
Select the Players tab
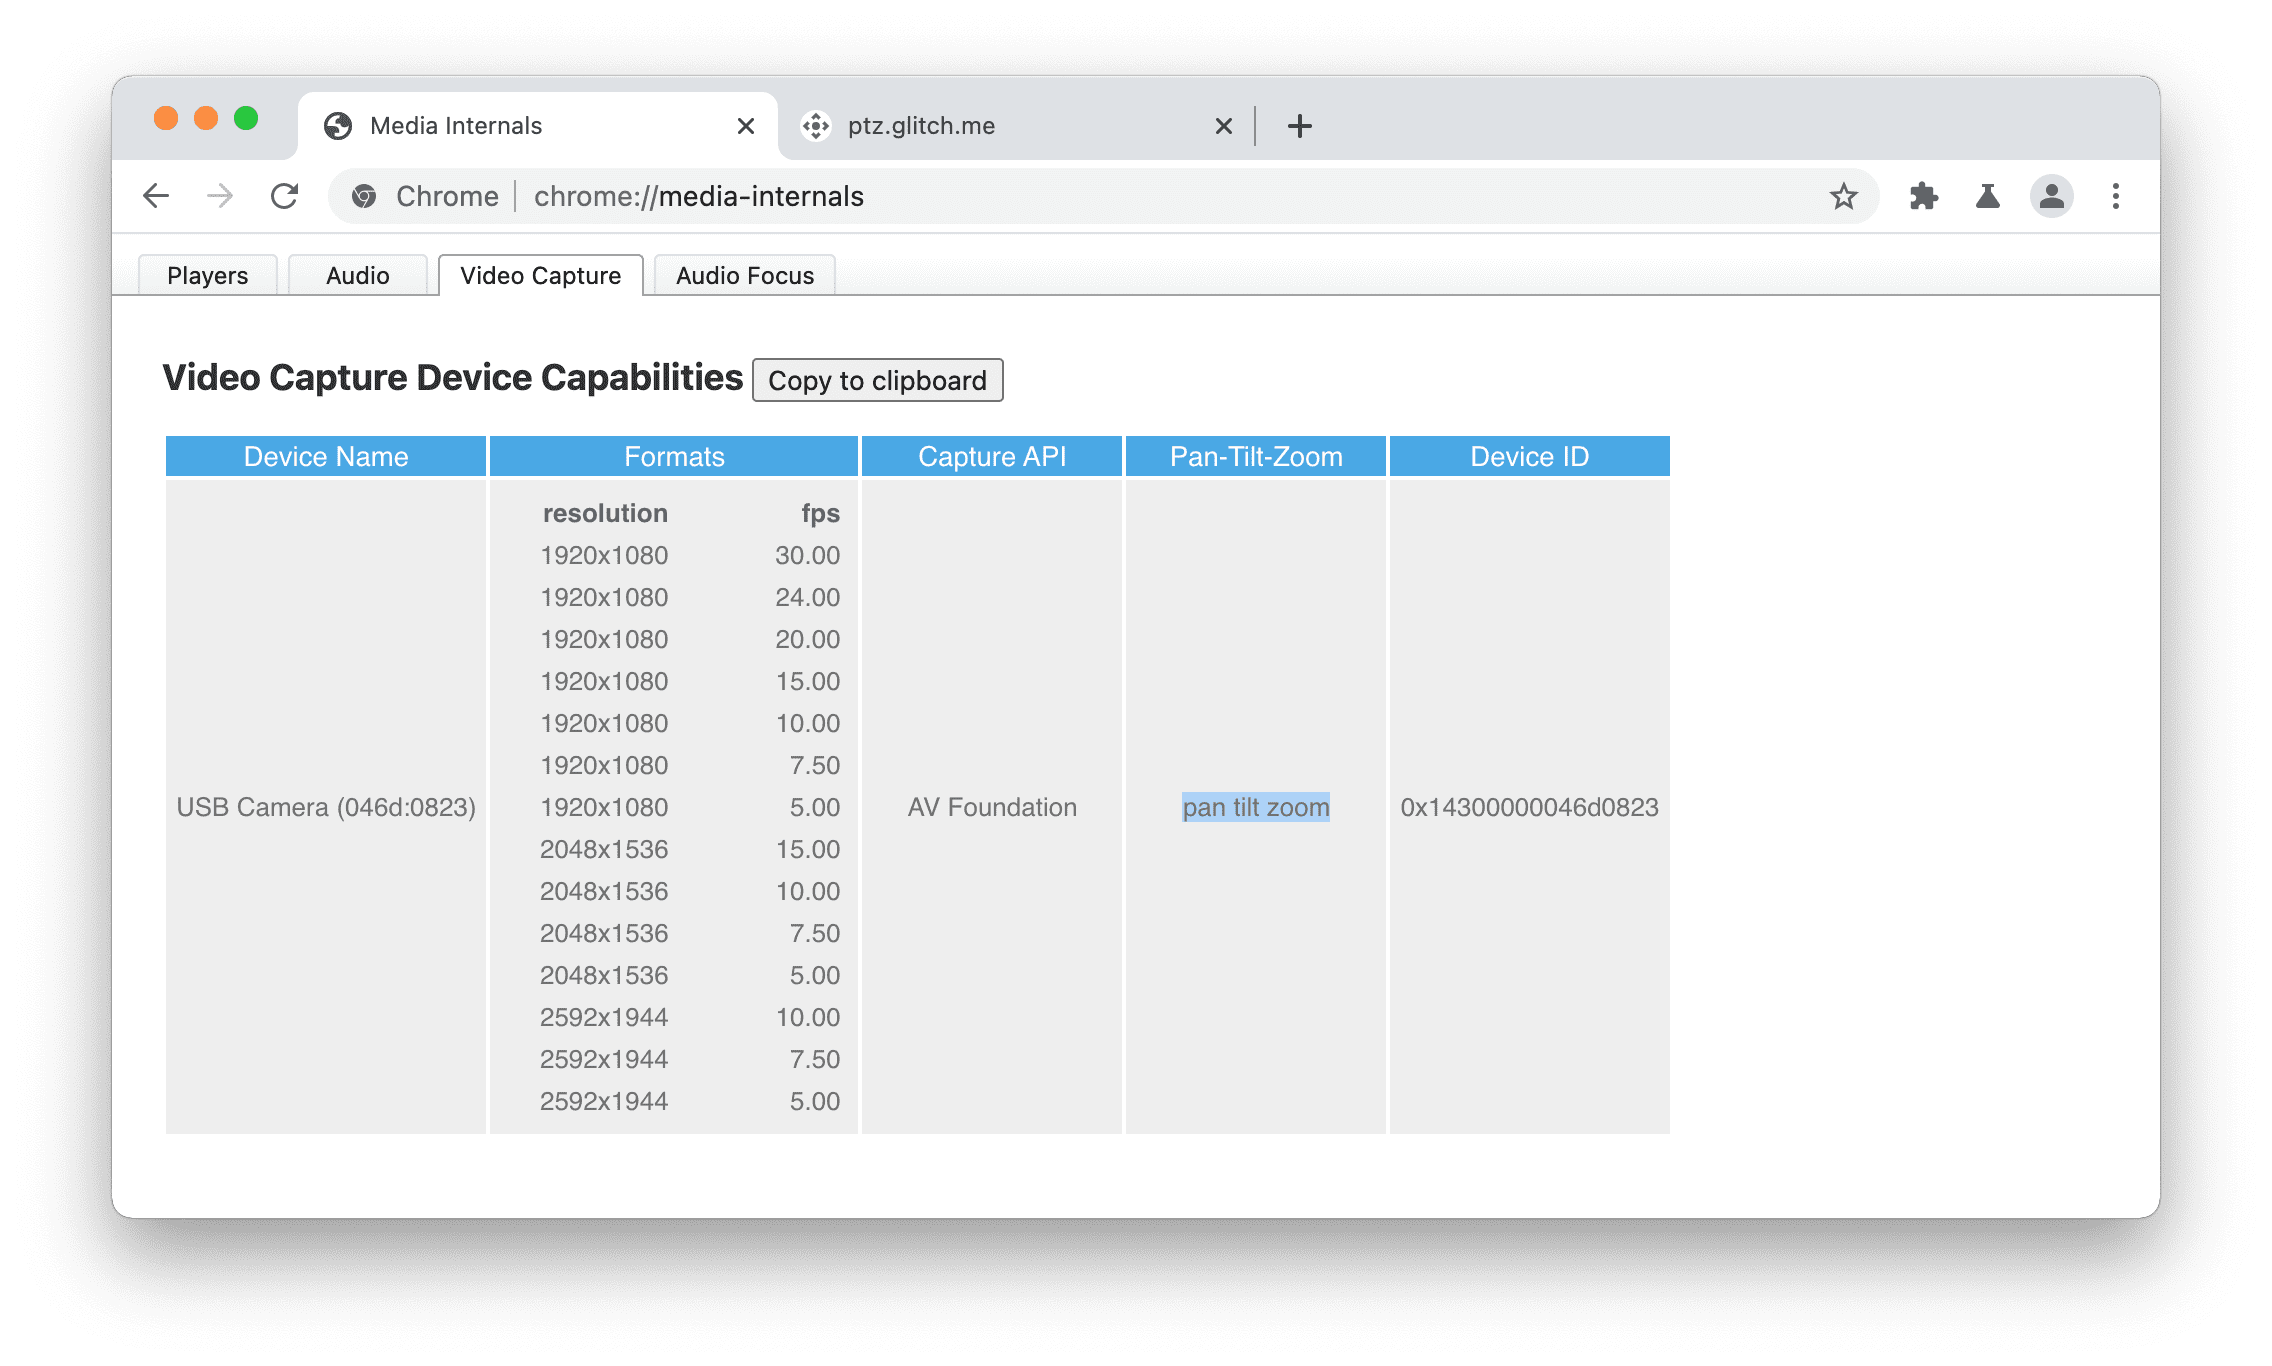204,274
